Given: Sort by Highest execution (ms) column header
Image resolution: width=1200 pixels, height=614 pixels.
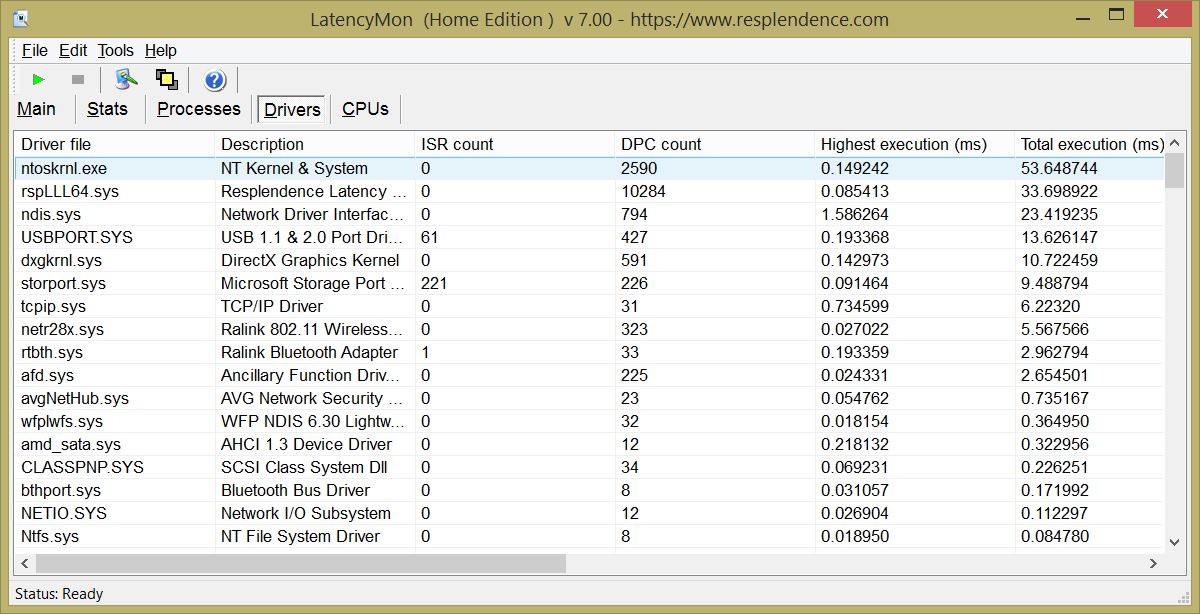Looking at the screenshot, I should [x=915, y=144].
